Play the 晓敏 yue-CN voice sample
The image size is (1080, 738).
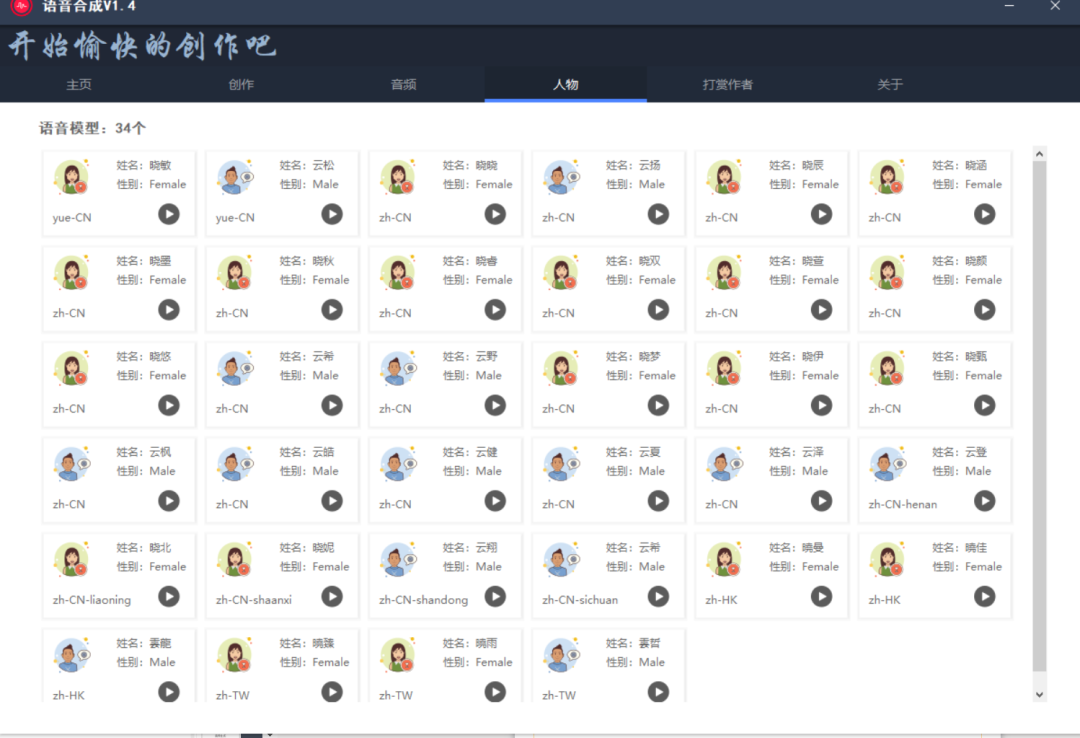coord(169,214)
